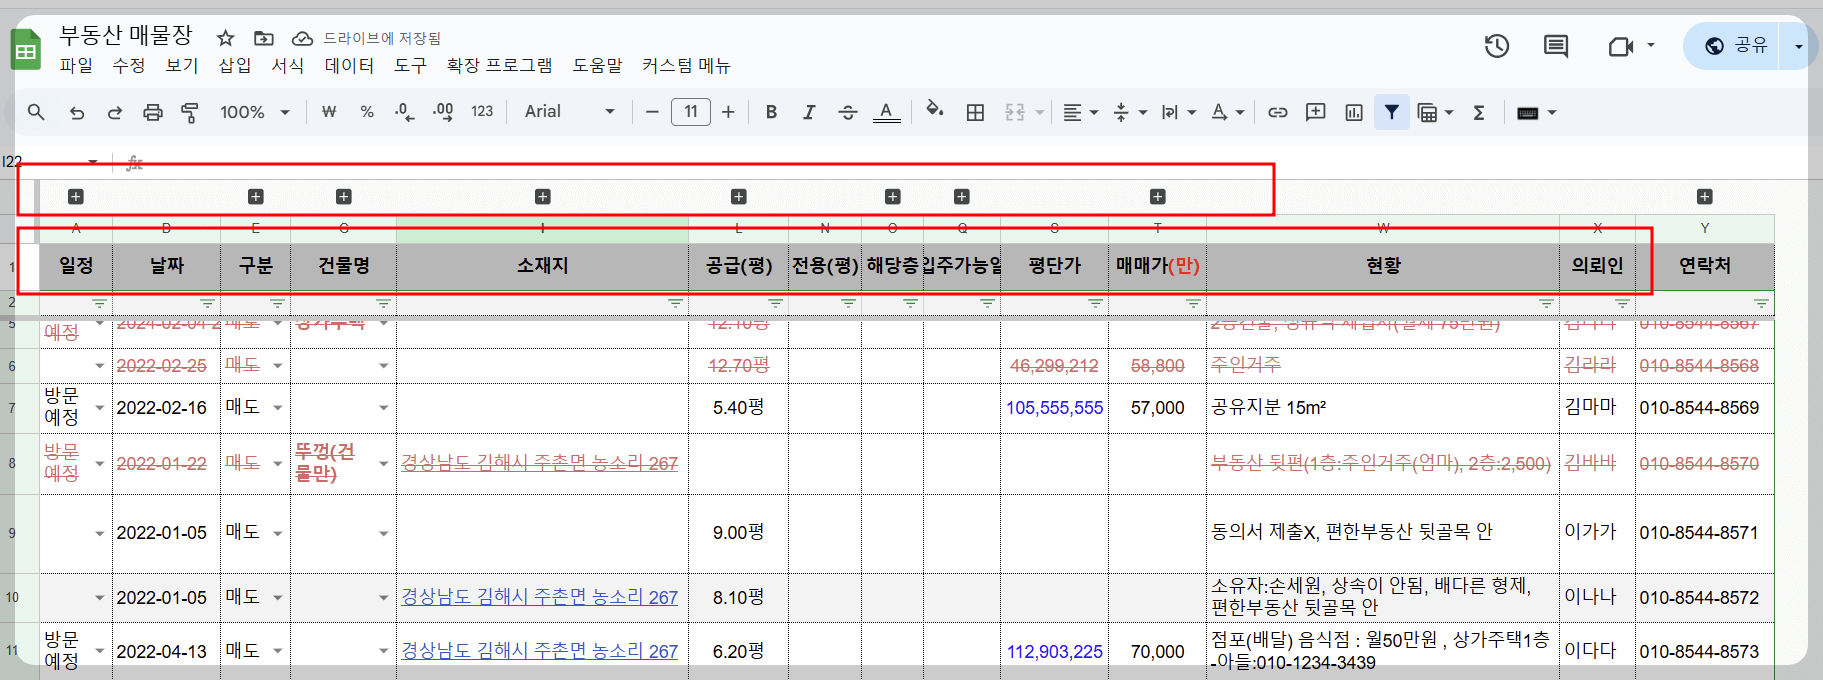Screen dimensions: 1823x680
Task: Open the 100% zoom dropdown
Action: (x=254, y=112)
